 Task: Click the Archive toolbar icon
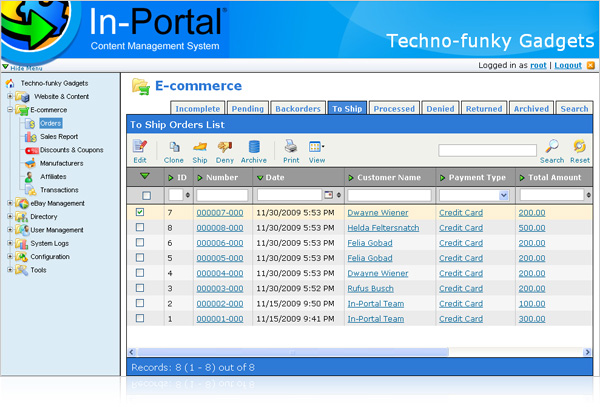(x=254, y=147)
